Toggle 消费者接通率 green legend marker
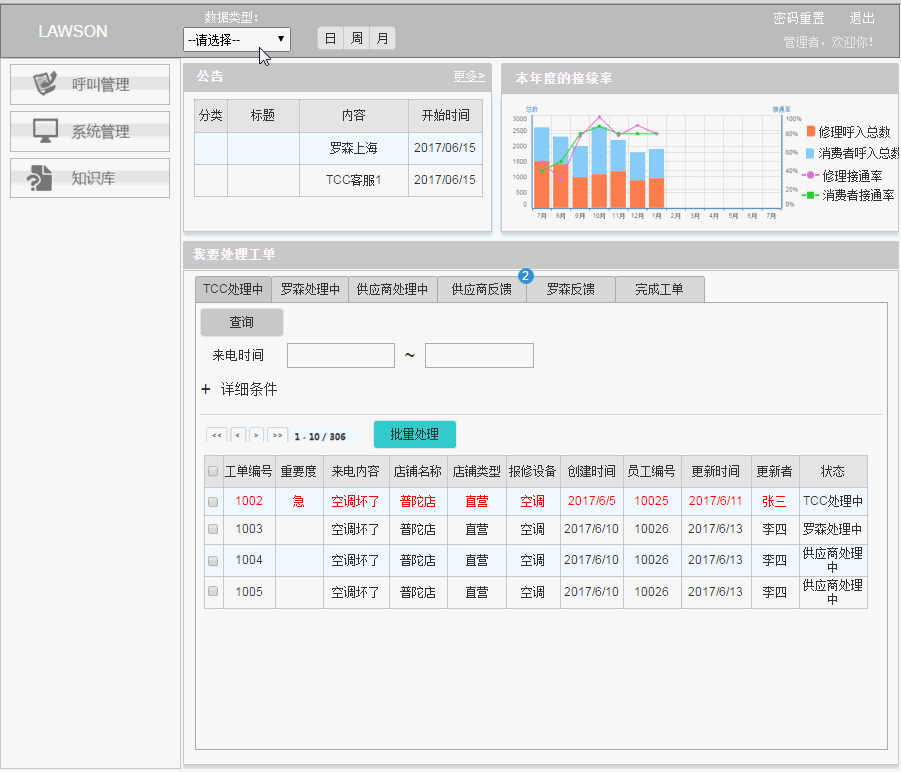This screenshot has height=772, width=901. [x=810, y=195]
